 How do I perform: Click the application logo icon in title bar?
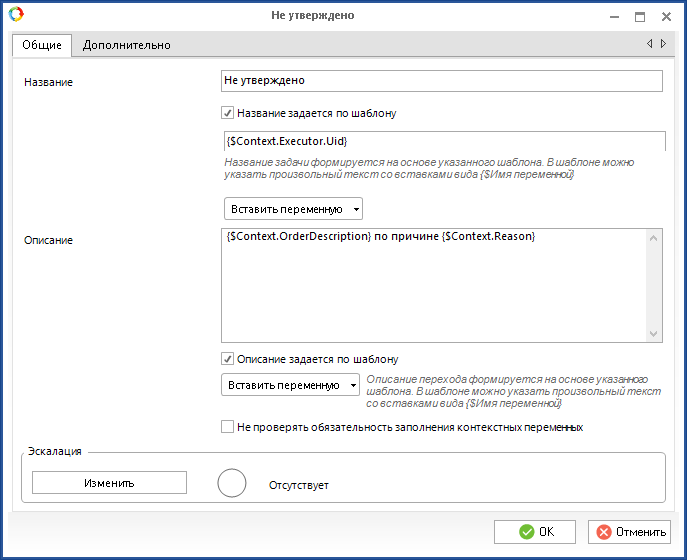tap(15, 15)
